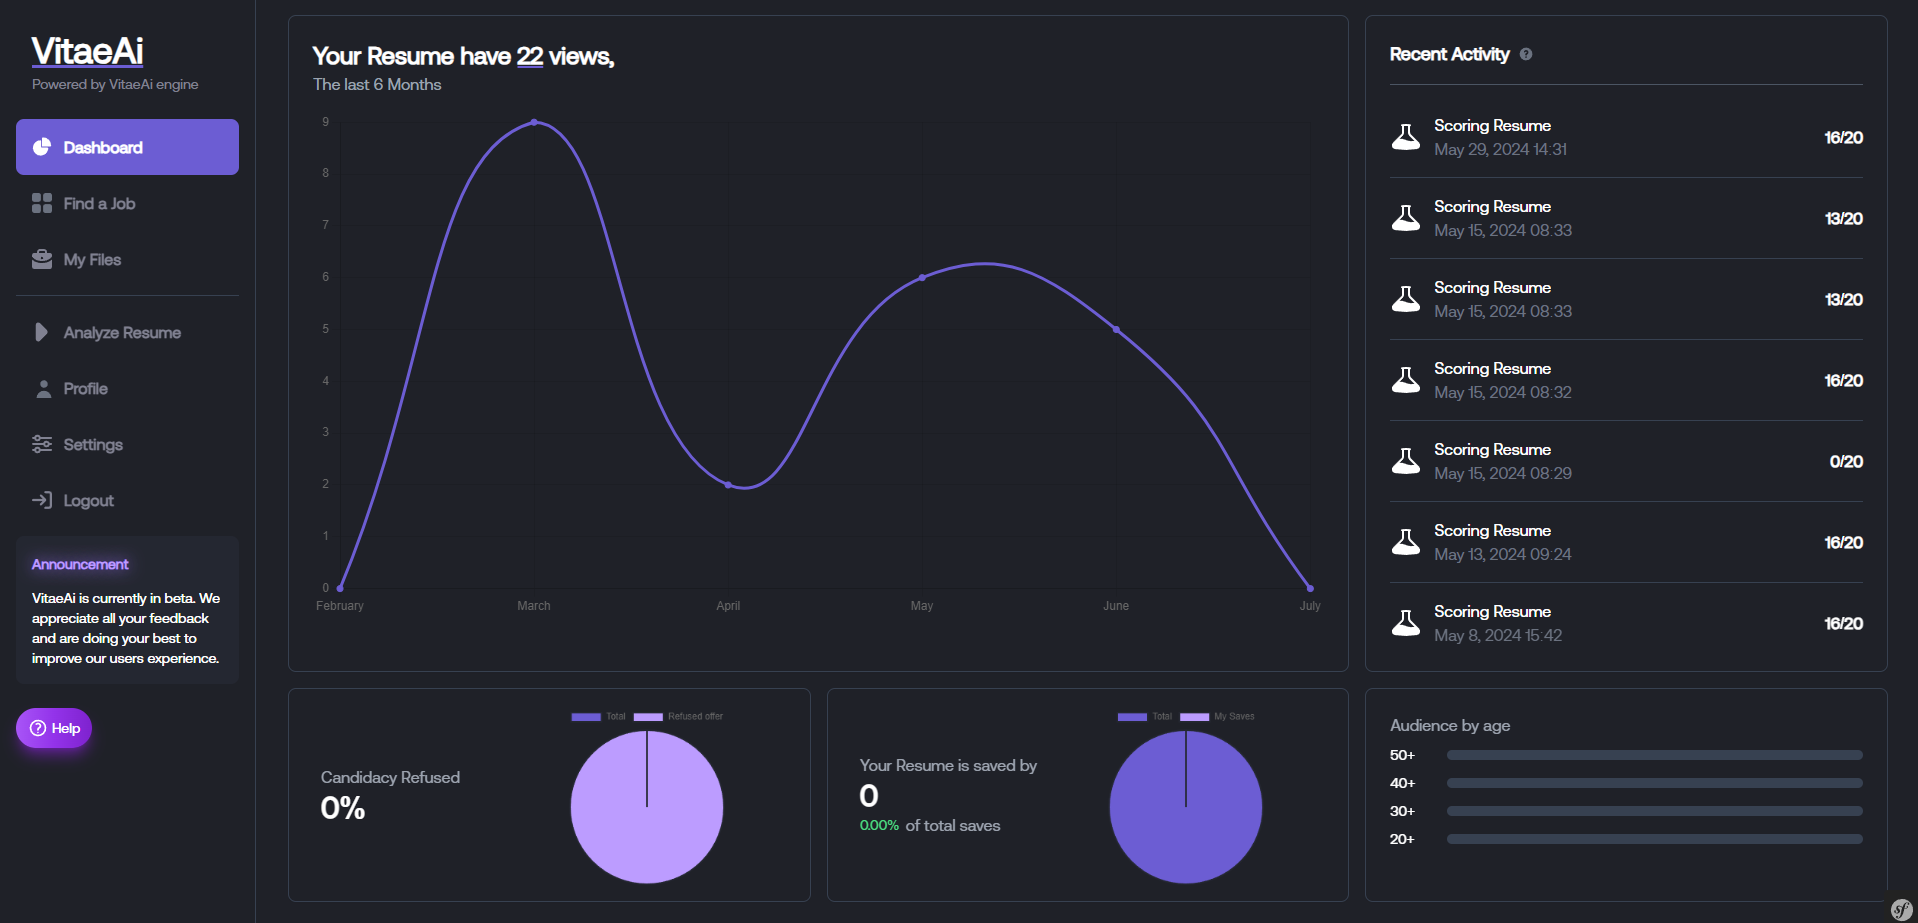Click the Announcement heading

(x=80, y=564)
